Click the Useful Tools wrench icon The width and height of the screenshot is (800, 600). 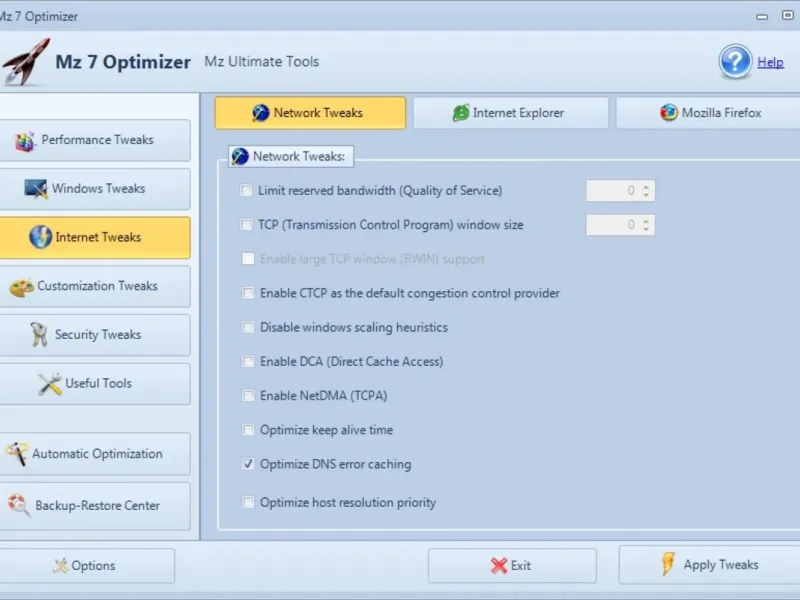49,384
